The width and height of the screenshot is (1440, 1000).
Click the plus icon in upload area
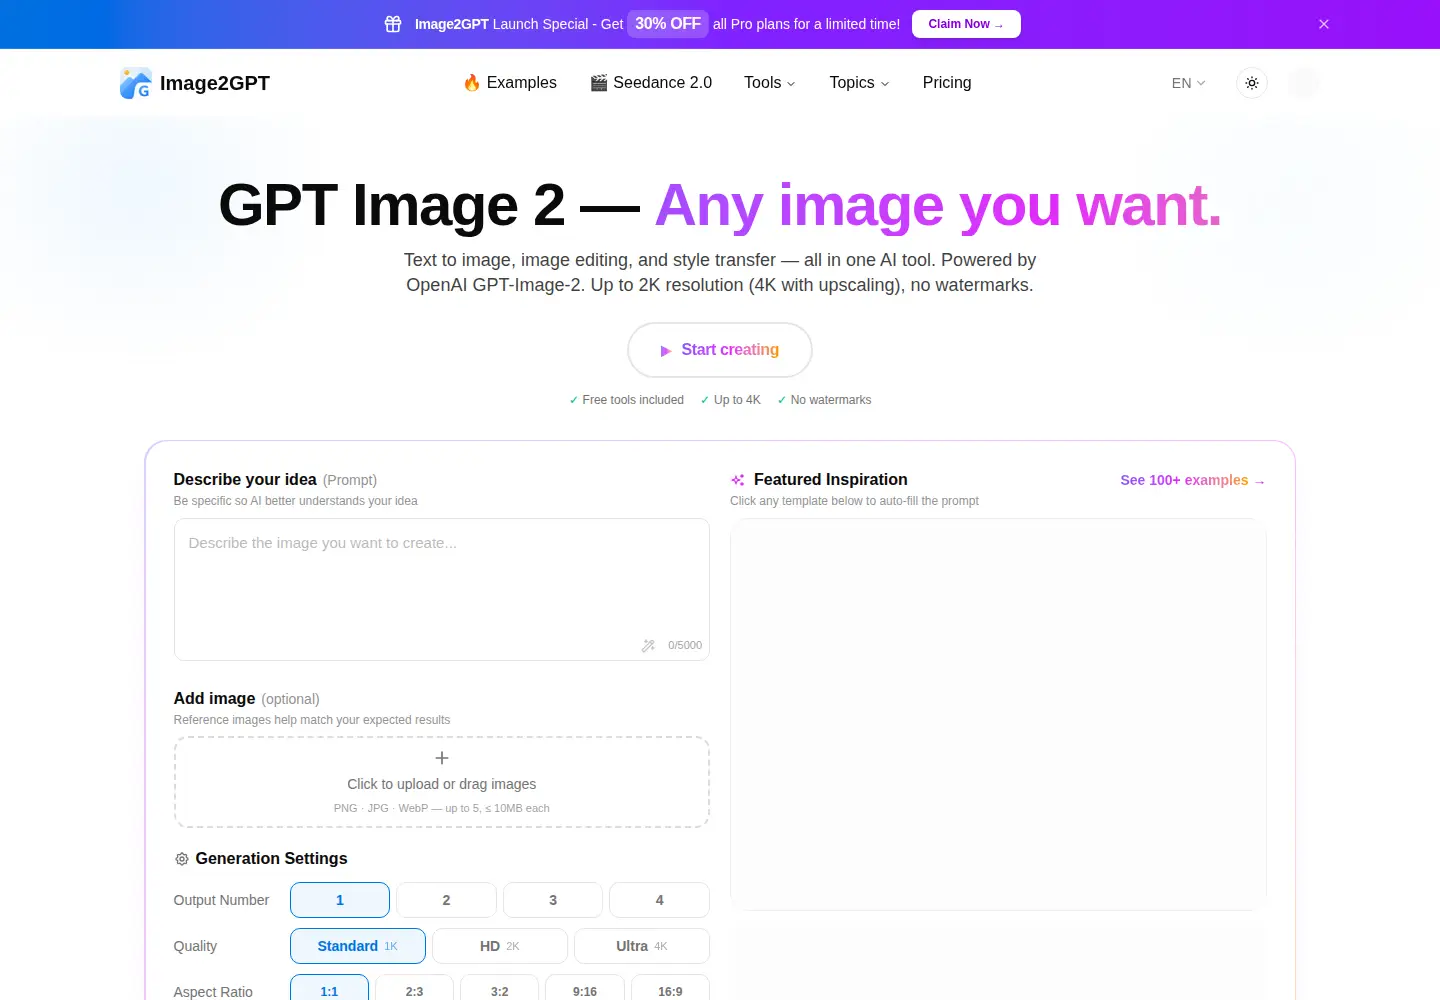(x=442, y=758)
